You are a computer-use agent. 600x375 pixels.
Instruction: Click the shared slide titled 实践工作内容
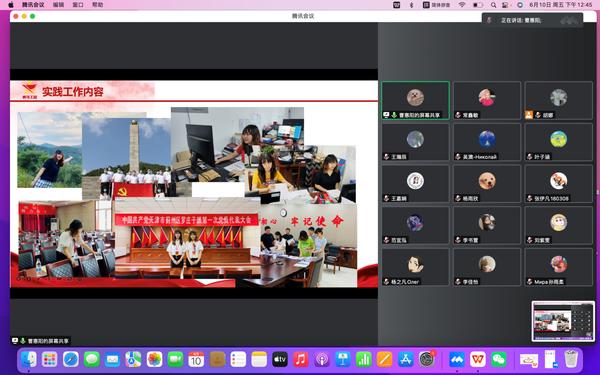coord(194,184)
